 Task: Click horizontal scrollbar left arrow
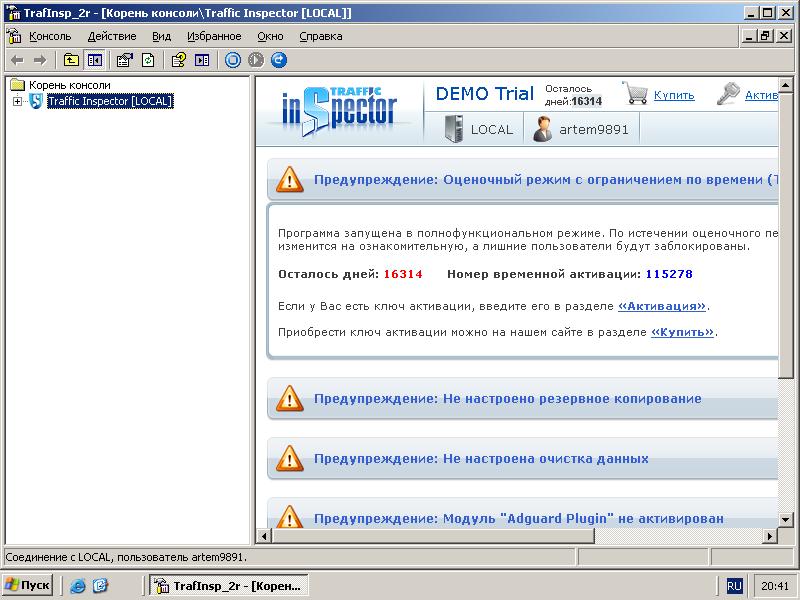(x=264, y=536)
